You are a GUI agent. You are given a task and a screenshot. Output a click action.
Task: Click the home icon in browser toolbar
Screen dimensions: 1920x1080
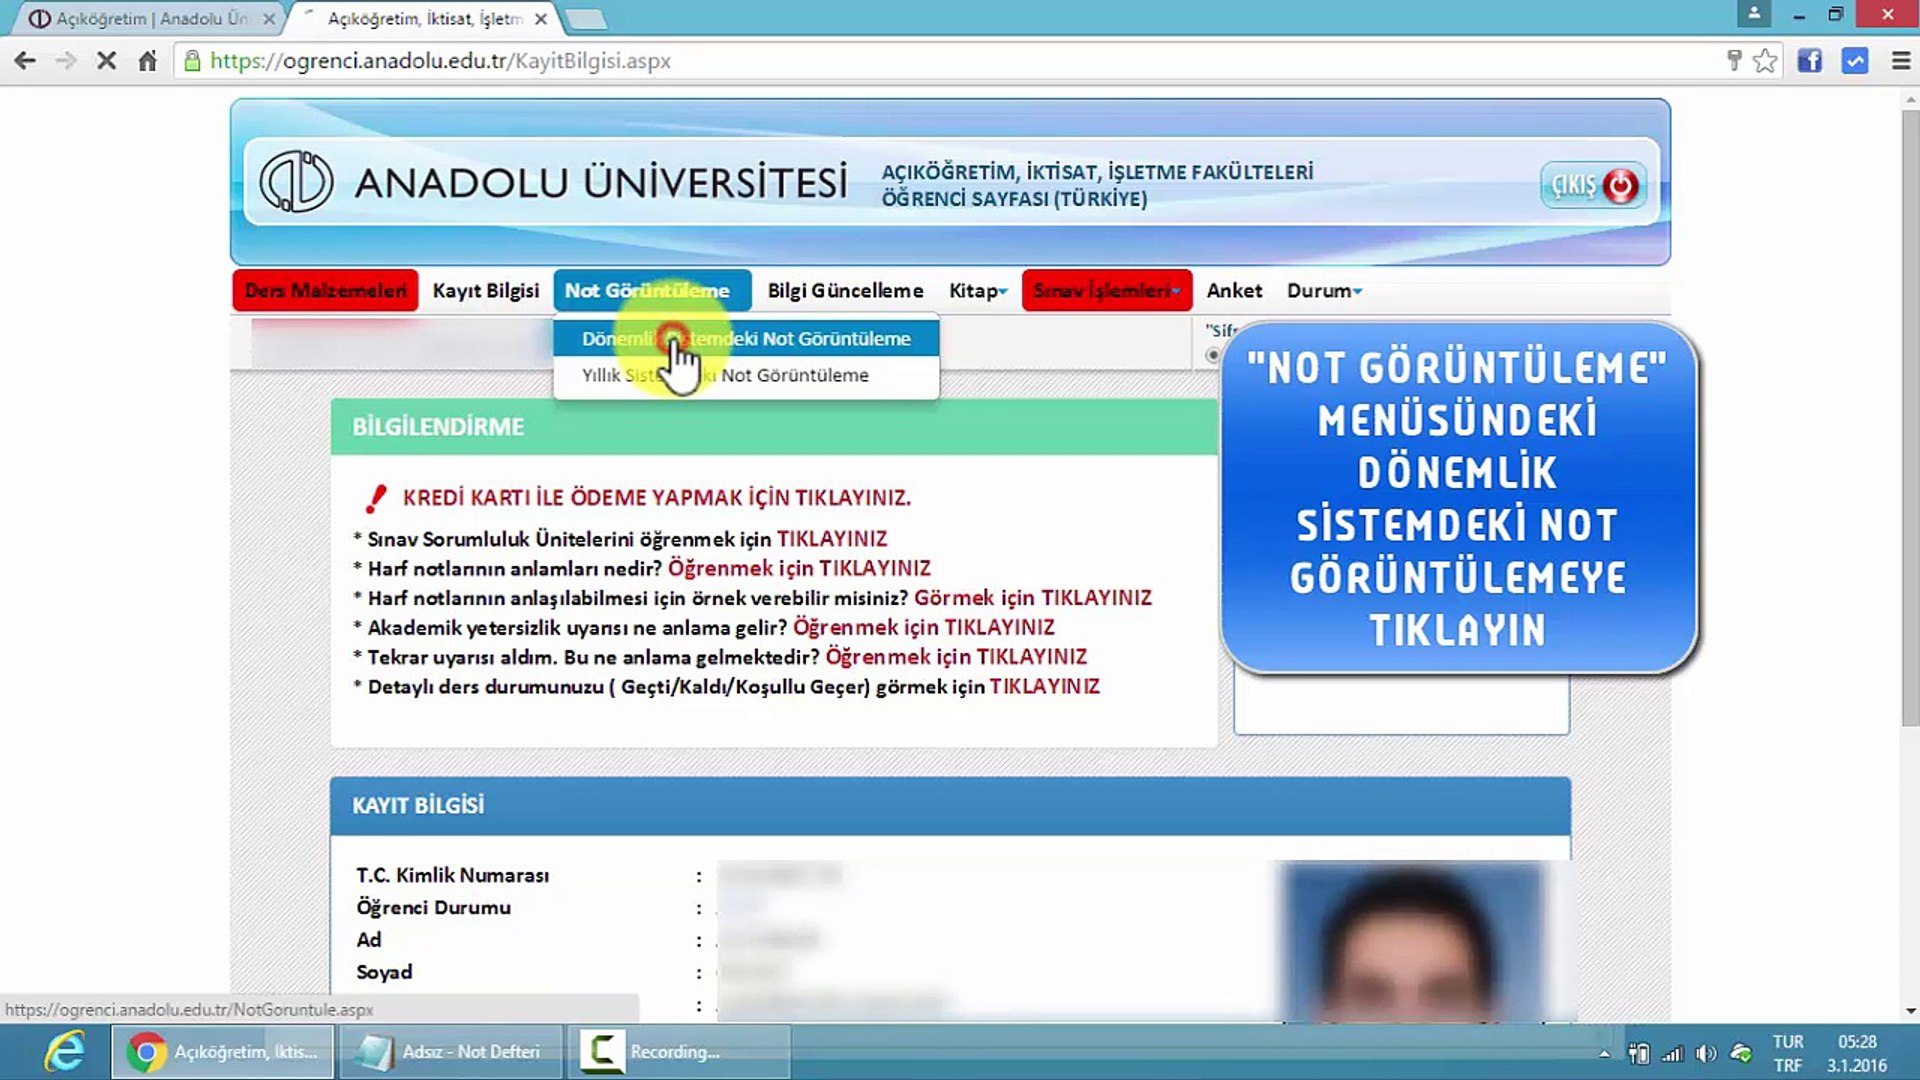tap(147, 61)
